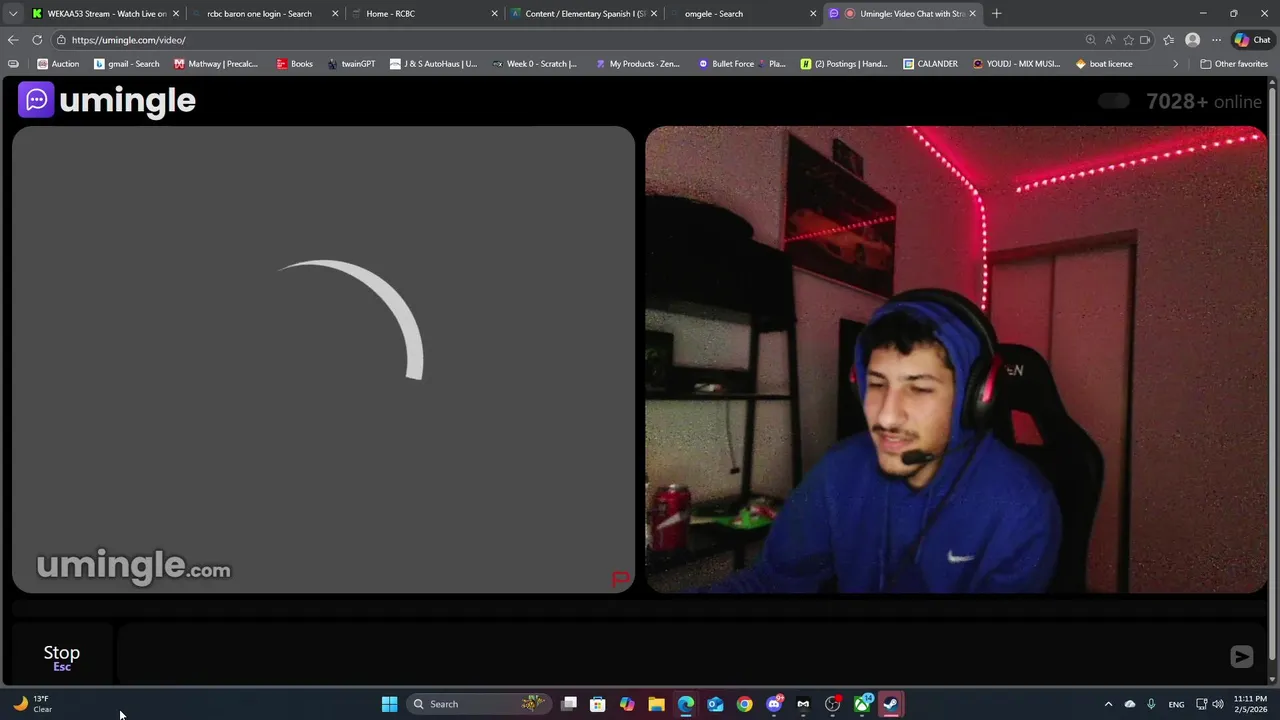Show hidden system tray icons chevron

pos(1108,704)
